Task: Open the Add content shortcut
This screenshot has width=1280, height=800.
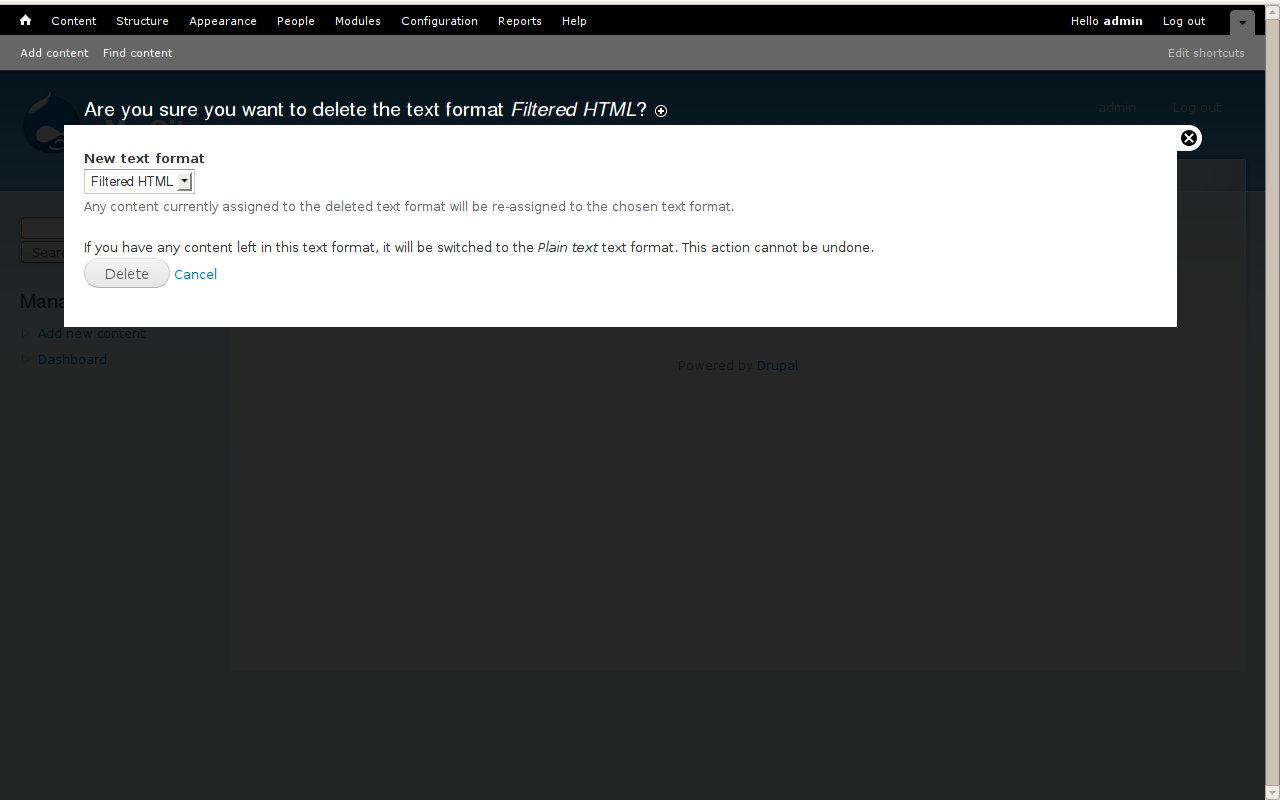Action: 54,53
